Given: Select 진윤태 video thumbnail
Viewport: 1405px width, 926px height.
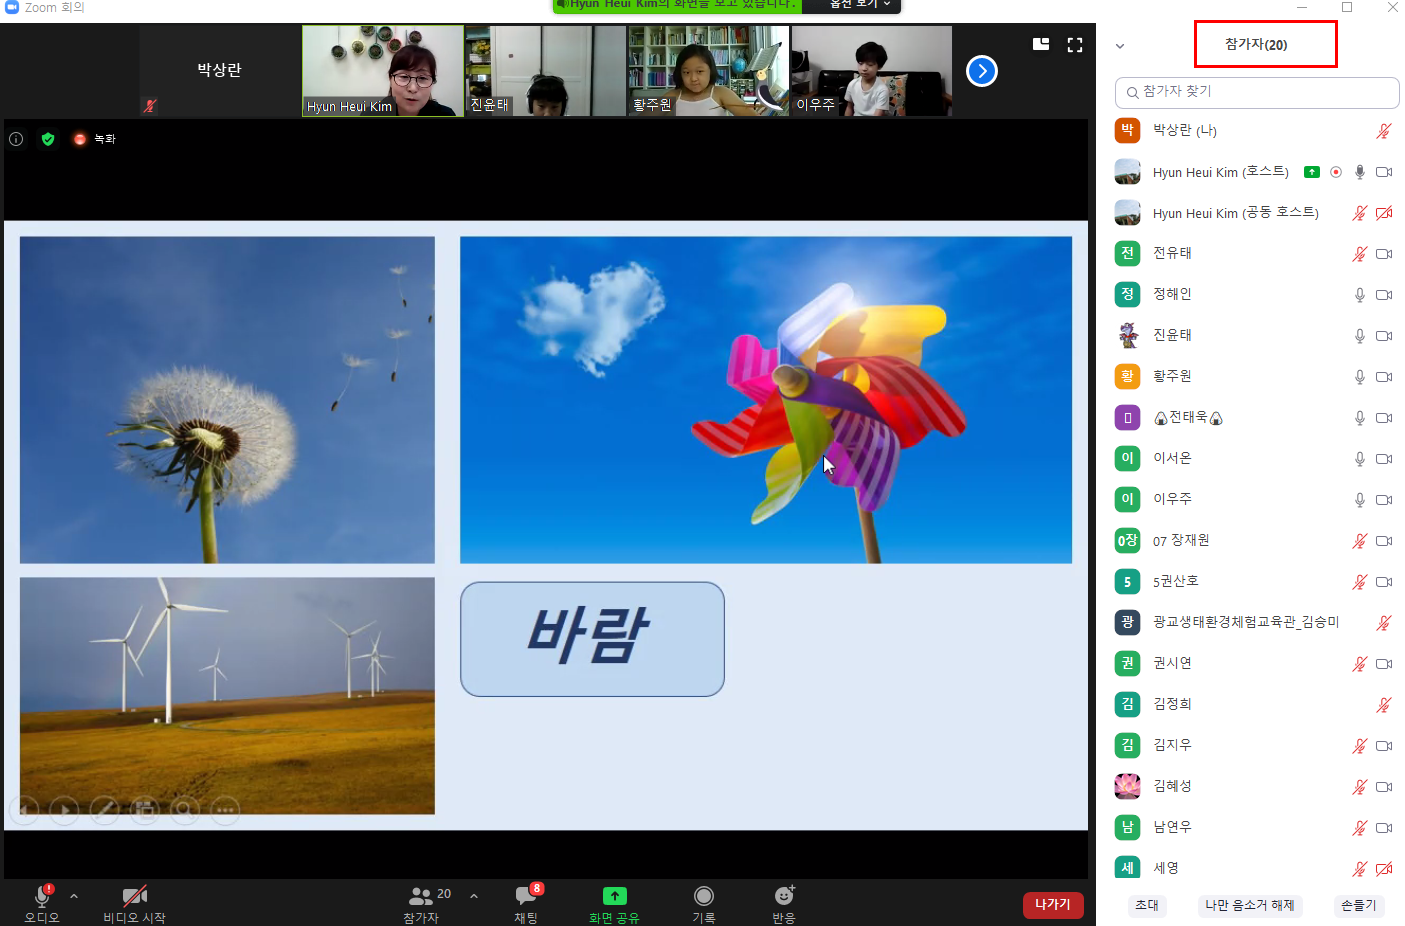Looking at the screenshot, I should click(x=546, y=71).
